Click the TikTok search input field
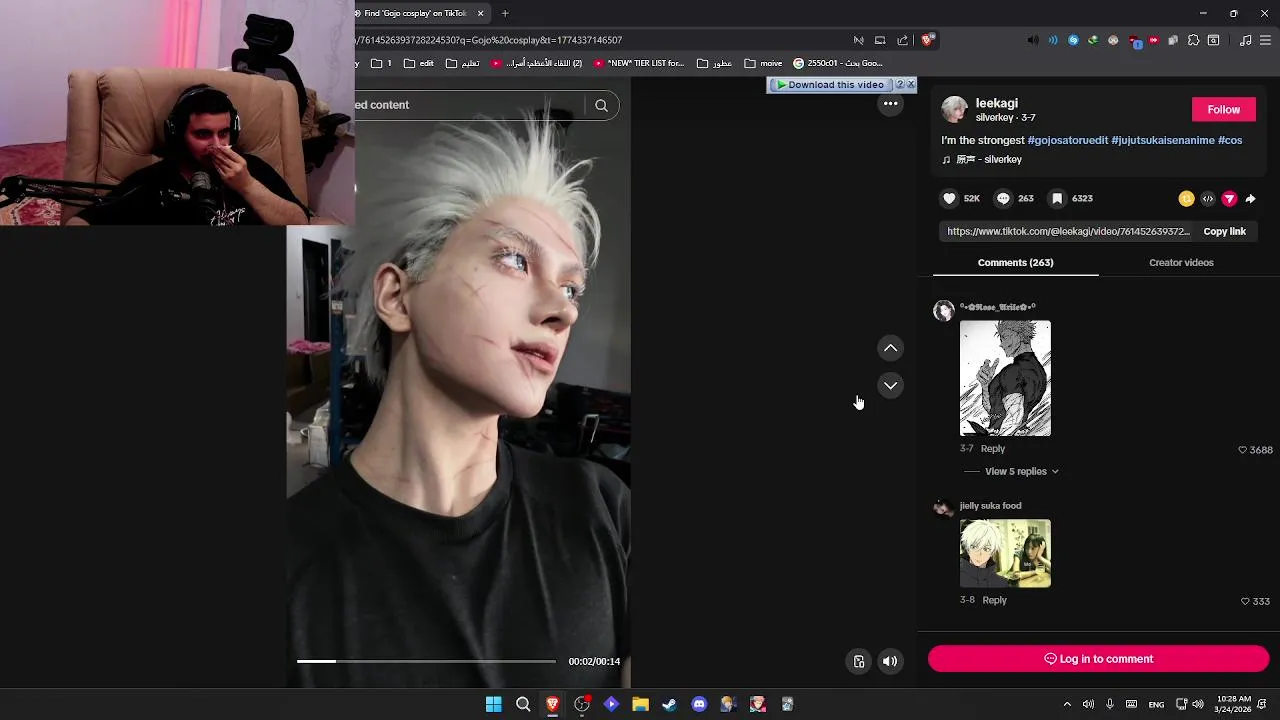1280x720 pixels. (470, 105)
